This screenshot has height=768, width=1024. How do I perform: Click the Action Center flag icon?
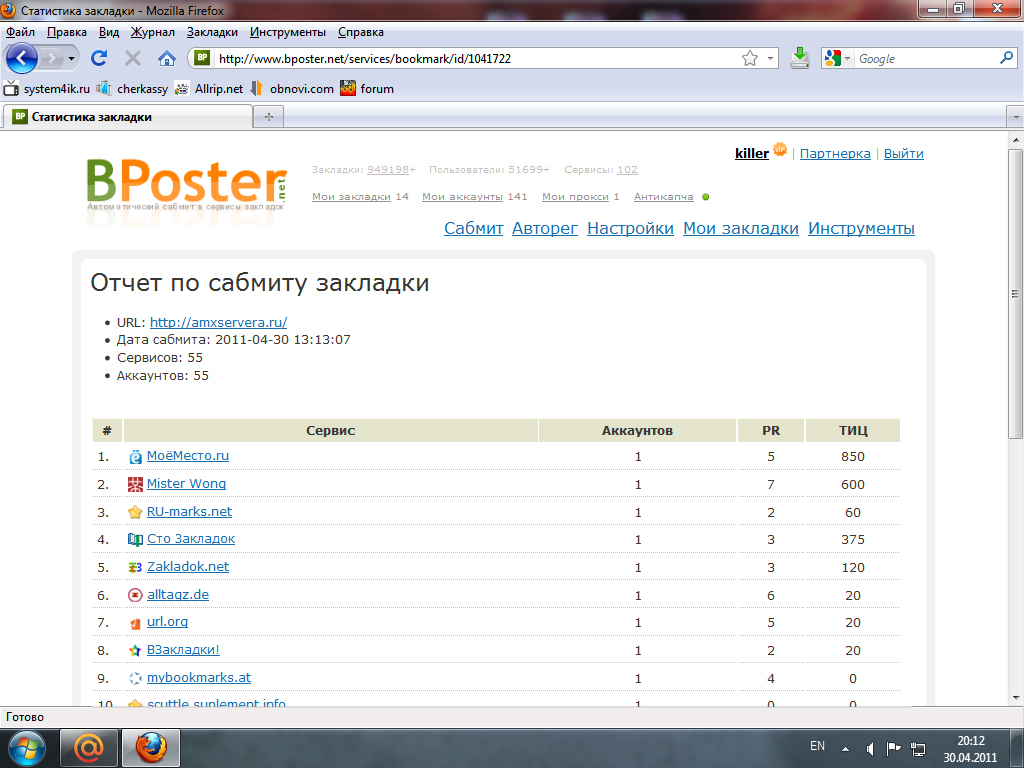pyautogui.click(x=893, y=748)
